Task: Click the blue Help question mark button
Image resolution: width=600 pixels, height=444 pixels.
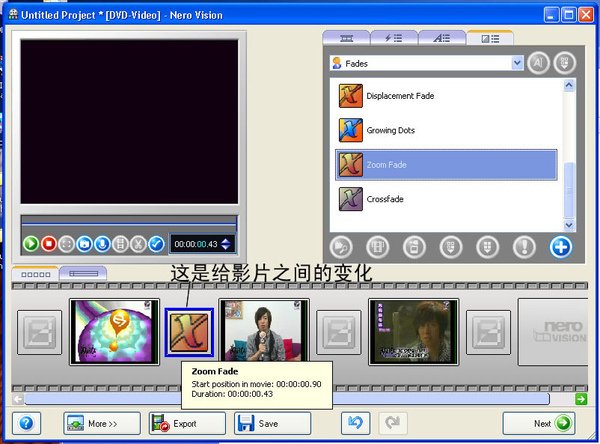Action: 26,423
